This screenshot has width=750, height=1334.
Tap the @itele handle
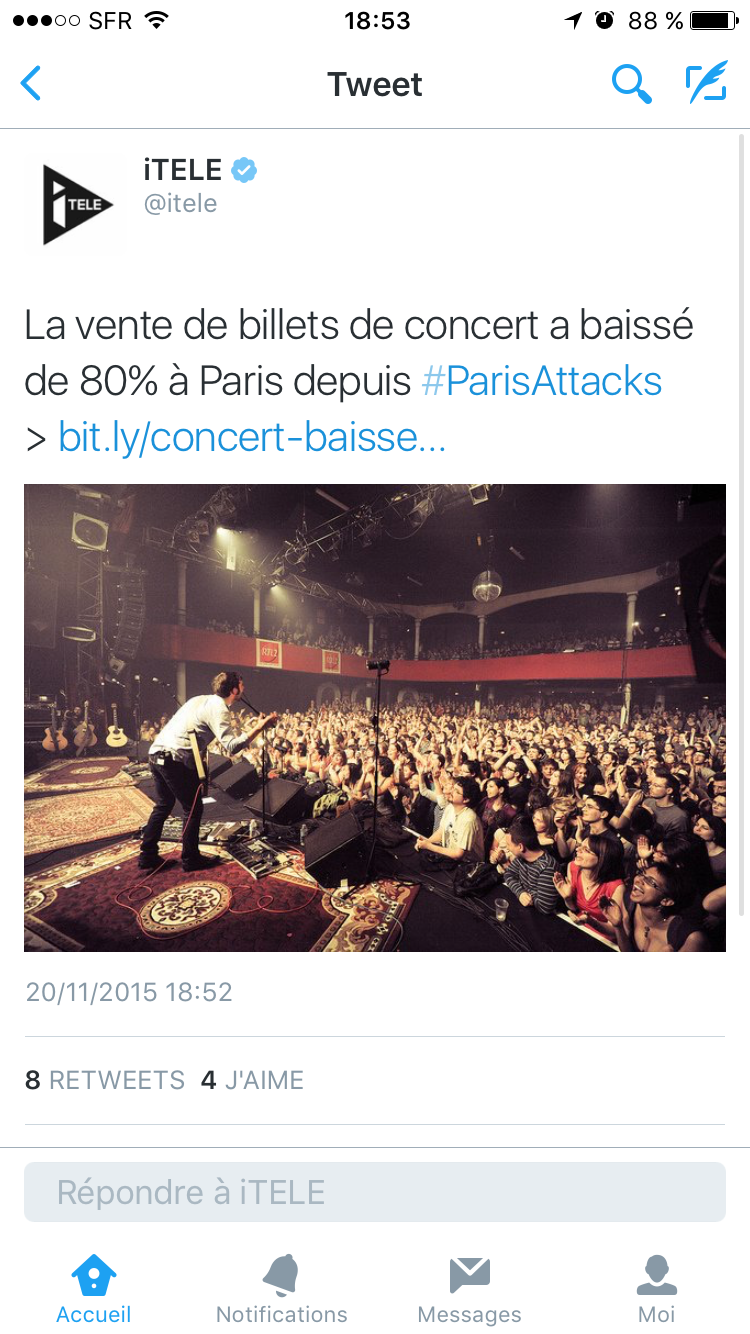[180, 204]
